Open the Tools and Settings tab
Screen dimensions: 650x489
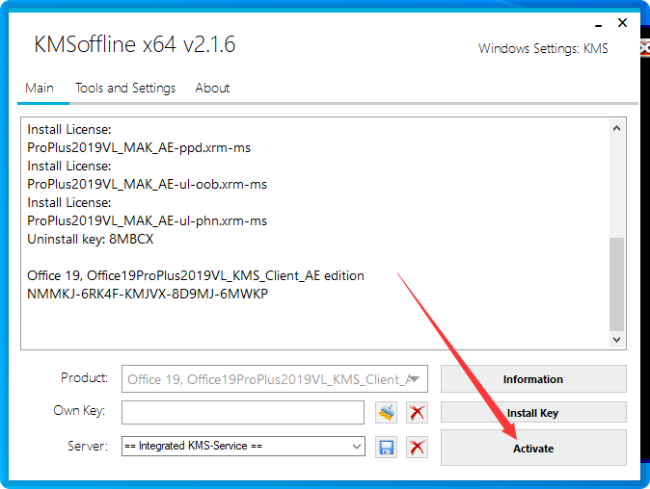tap(125, 88)
